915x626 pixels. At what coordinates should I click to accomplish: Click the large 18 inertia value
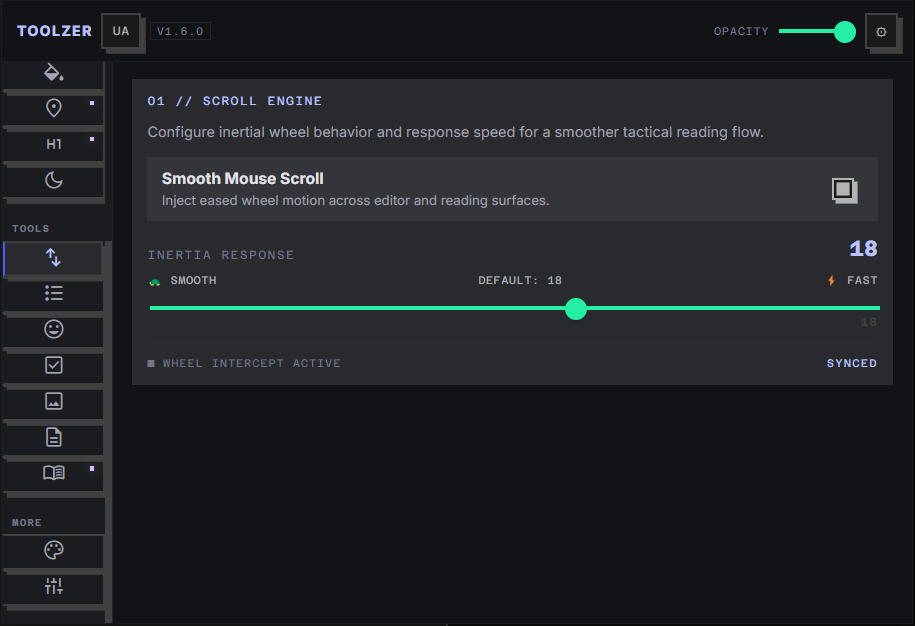click(863, 249)
